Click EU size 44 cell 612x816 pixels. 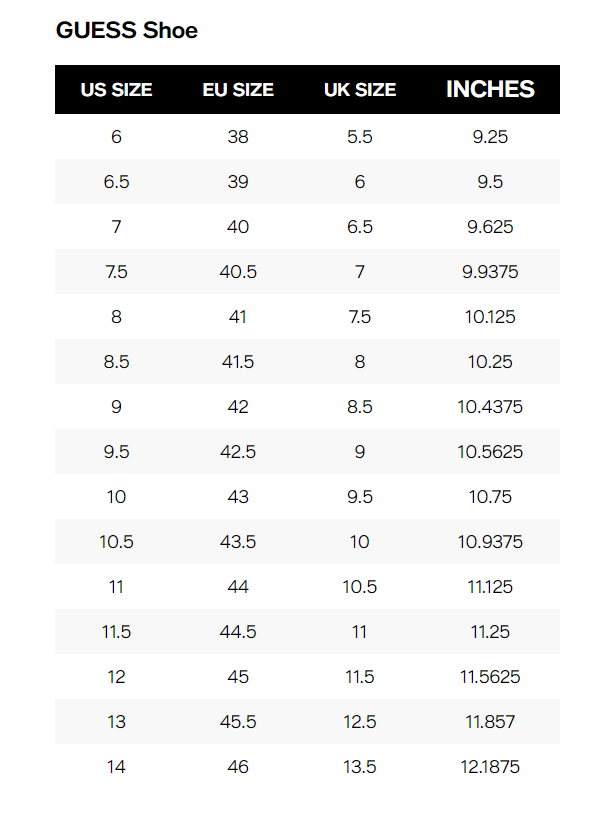(x=238, y=587)
